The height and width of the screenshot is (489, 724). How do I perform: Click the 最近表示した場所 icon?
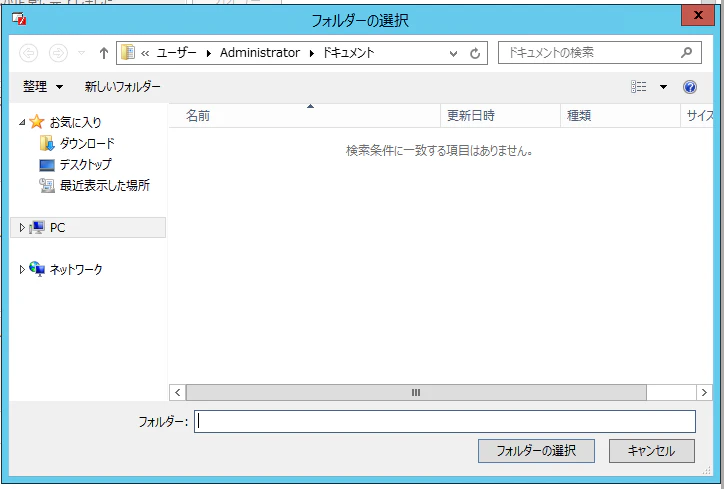coord(47,186)
